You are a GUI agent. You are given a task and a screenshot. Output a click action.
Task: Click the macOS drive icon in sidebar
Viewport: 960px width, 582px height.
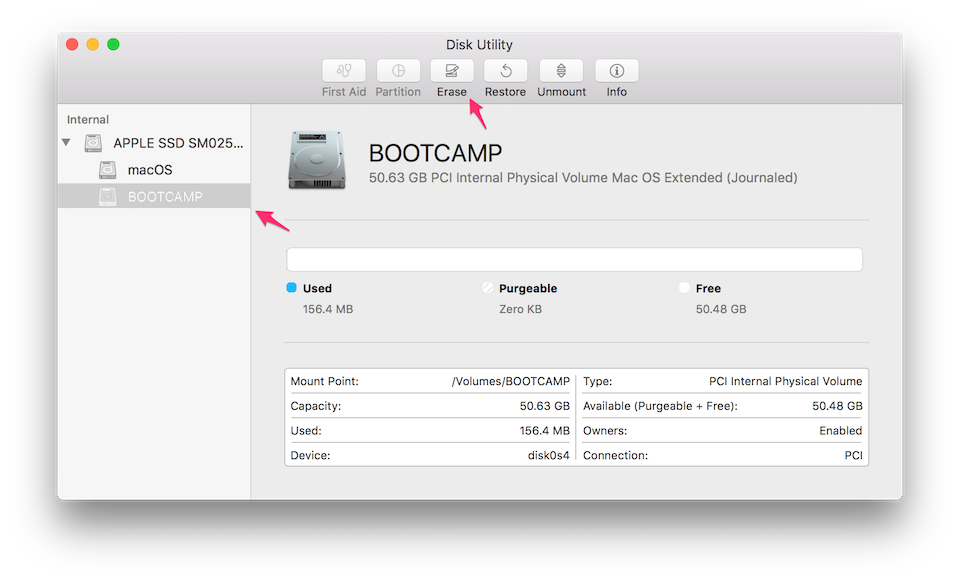(x=107, y=169)
